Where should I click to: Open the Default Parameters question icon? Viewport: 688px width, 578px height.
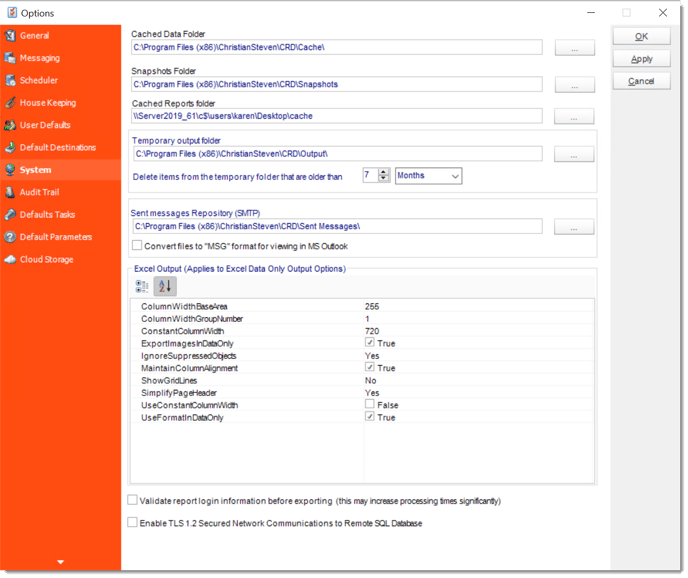[10, 237]
